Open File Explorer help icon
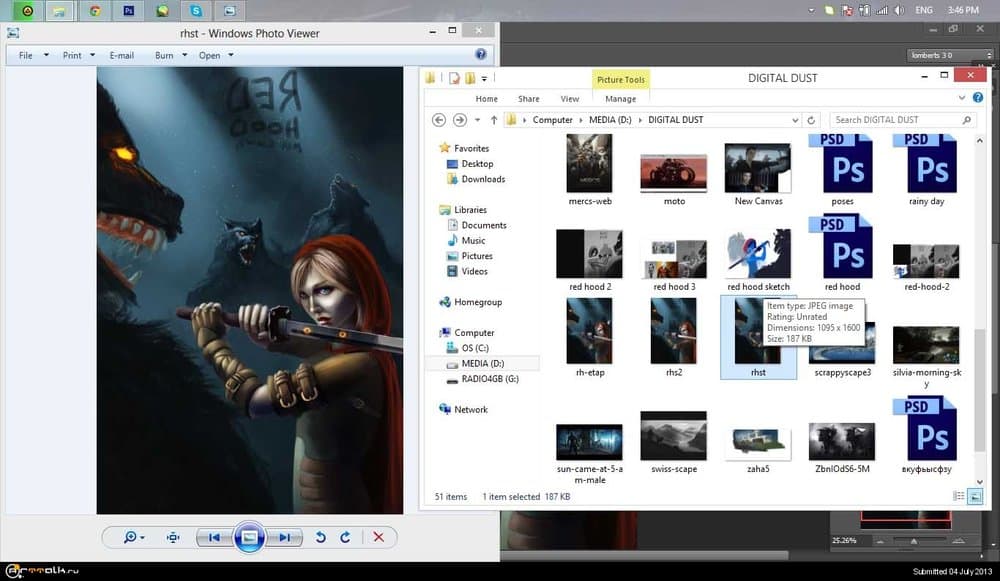The width and height of the screenshot is (1000, 581). coord(978,98)
